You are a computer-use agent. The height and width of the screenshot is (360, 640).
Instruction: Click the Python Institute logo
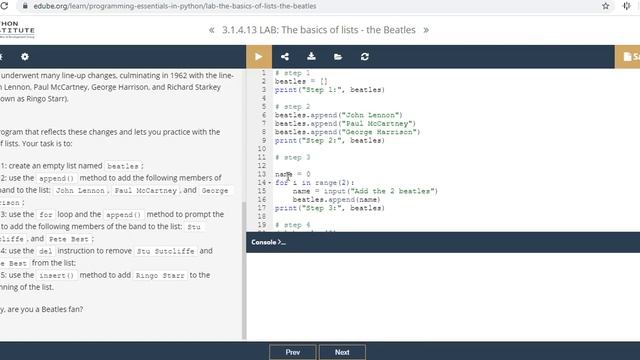coord(17,29)
